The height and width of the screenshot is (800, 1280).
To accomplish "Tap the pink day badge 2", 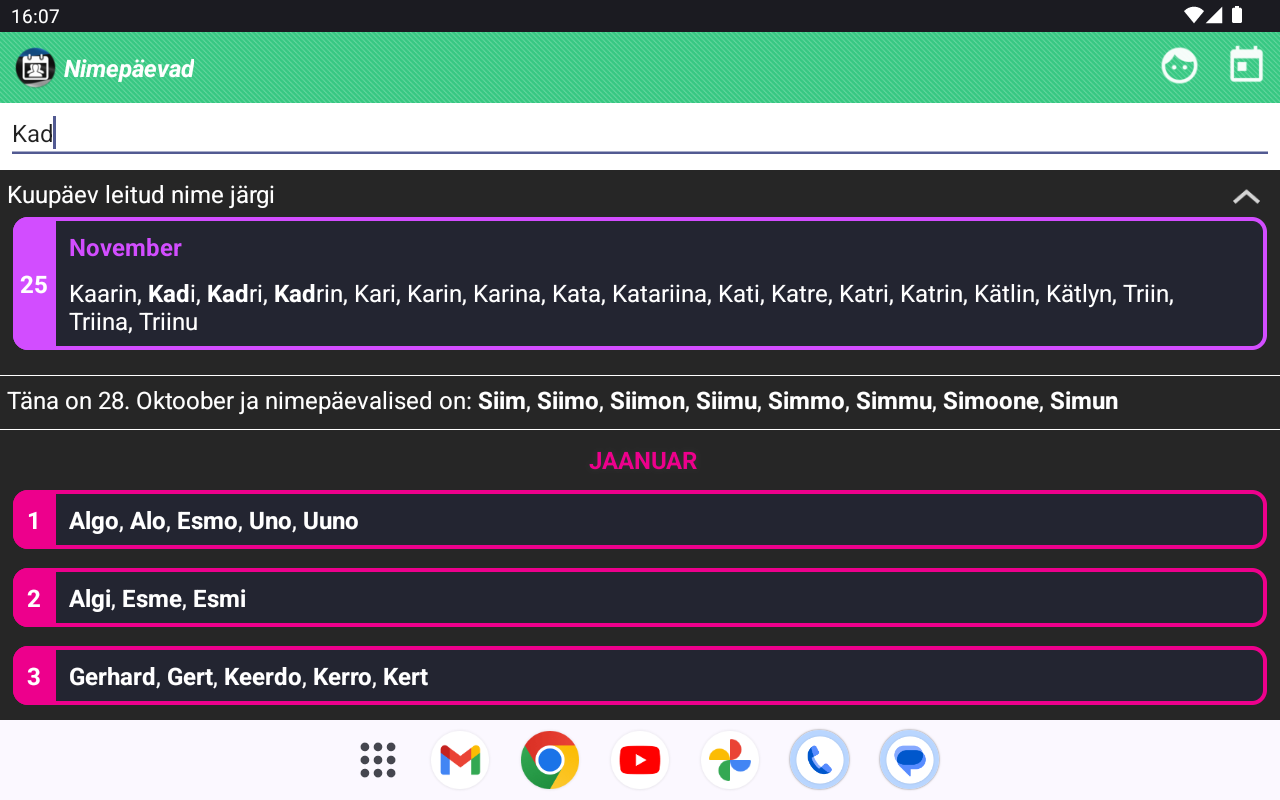I will [34, 598].
